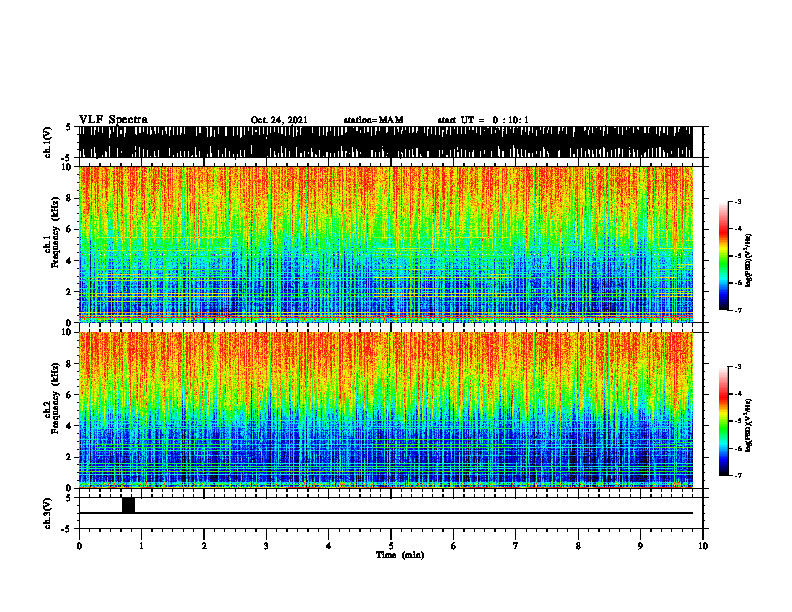Image resolution: width=792 pixels, height=612 pixels.
Task: Click the ch.2 frequency tick "8" kHz
Action: (69, 364)
